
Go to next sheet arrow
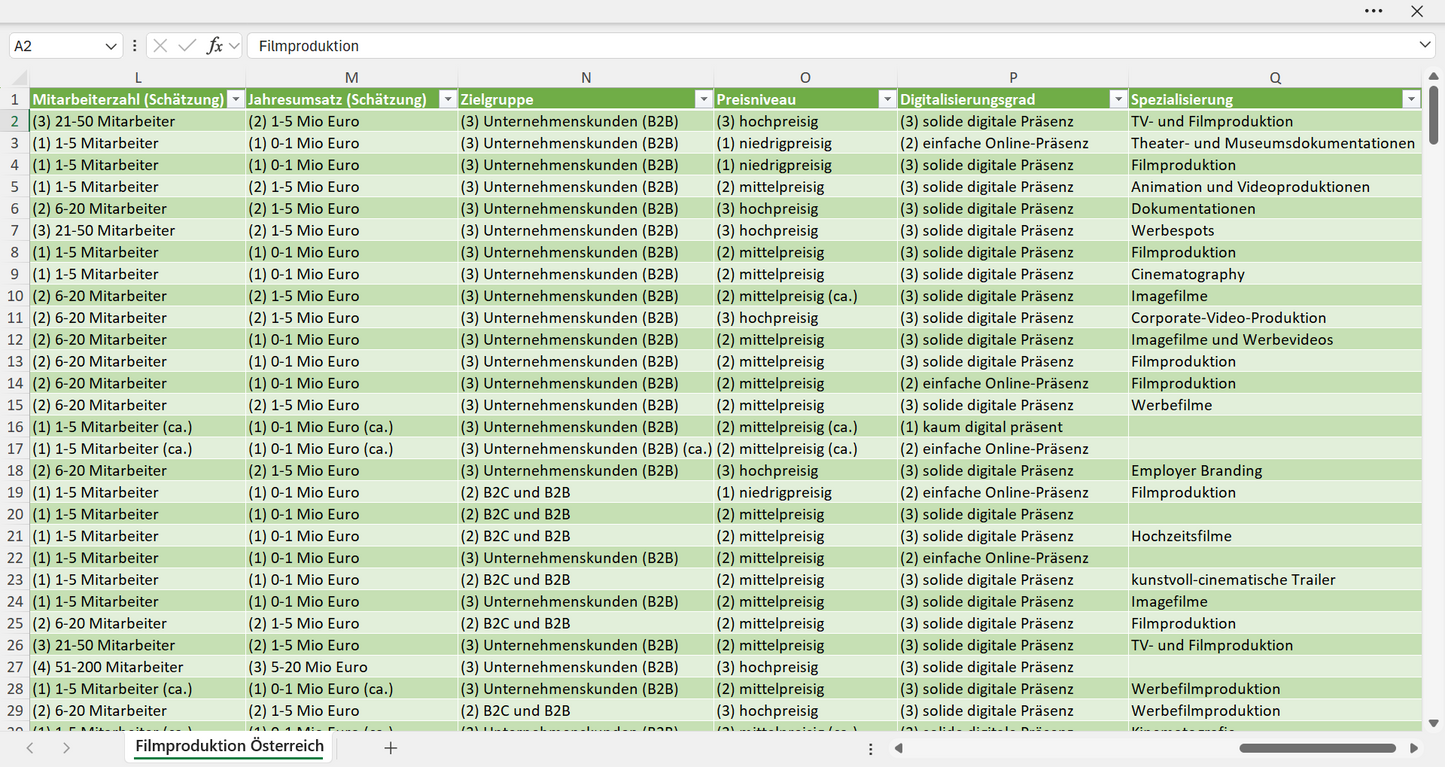coord(66,748)
